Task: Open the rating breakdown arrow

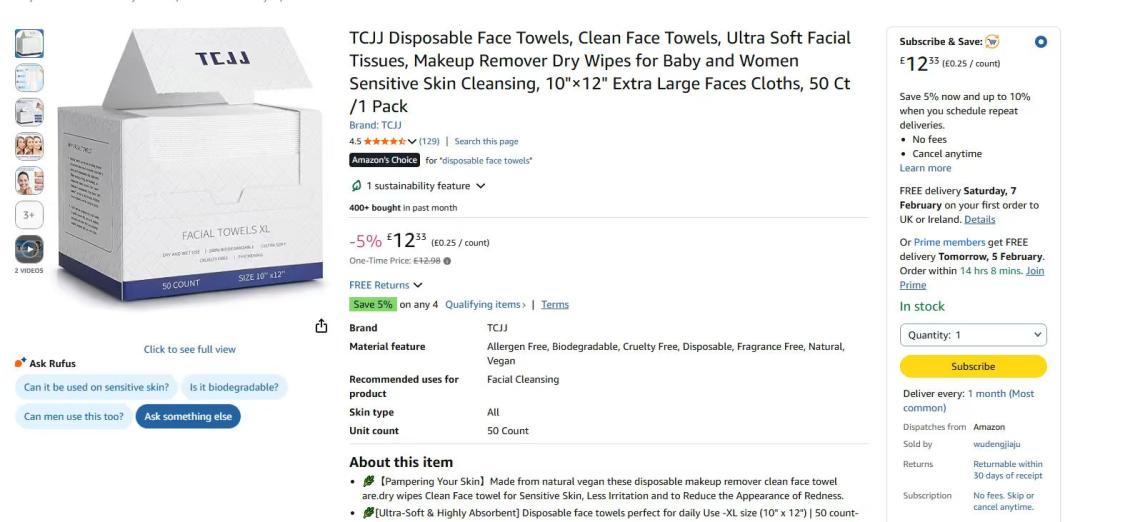Action: coord(412,141)
